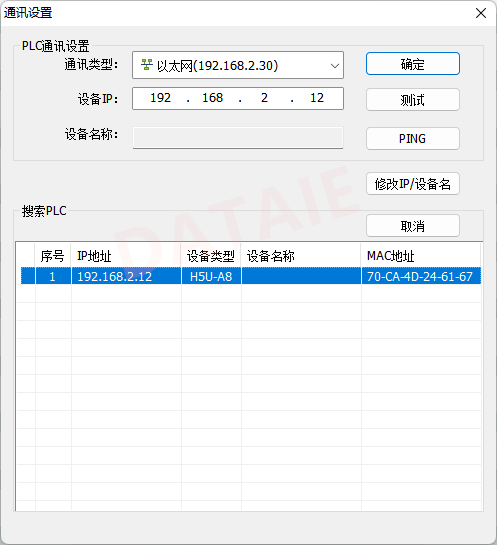Viewport: 497px width, 545px height.
Task: Click device type cell H5U-A8
Action: tap(211, 277)
